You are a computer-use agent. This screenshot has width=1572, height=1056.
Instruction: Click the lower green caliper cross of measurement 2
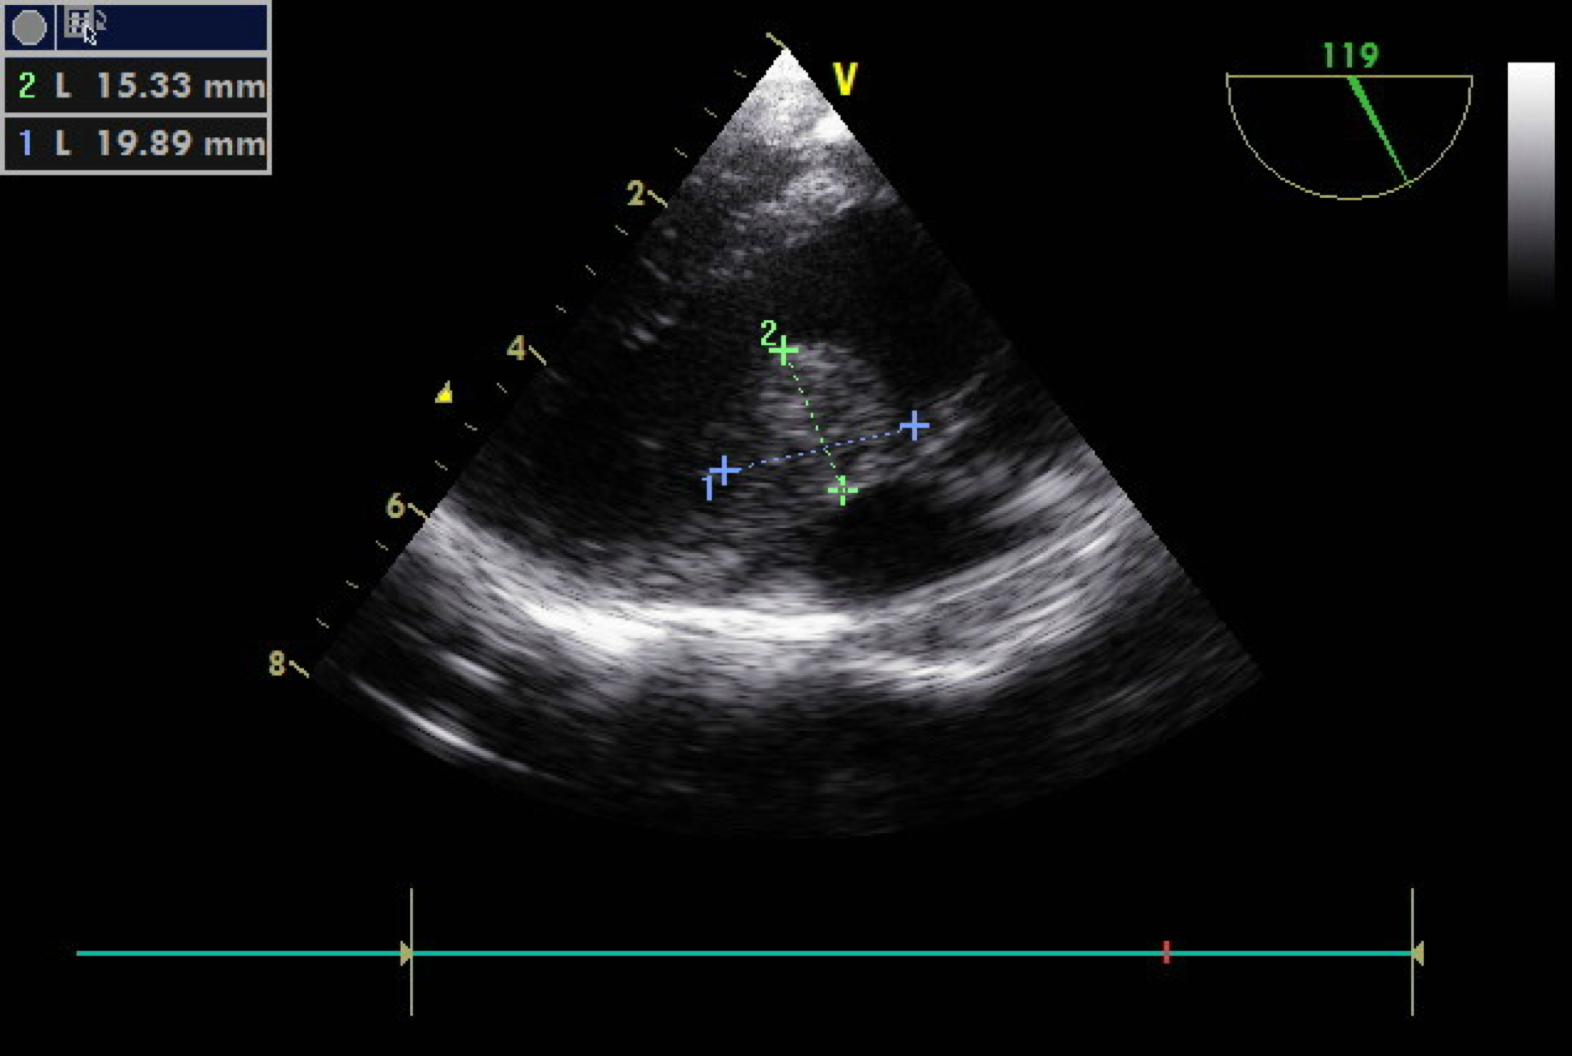click(842, 490)
